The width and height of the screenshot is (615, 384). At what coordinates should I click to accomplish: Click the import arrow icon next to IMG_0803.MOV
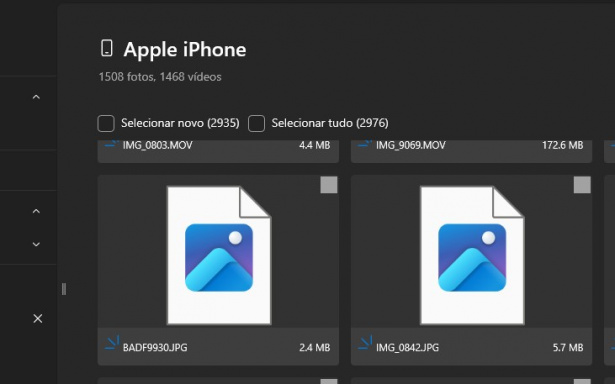pyautogui.click(x=112, y=144)
